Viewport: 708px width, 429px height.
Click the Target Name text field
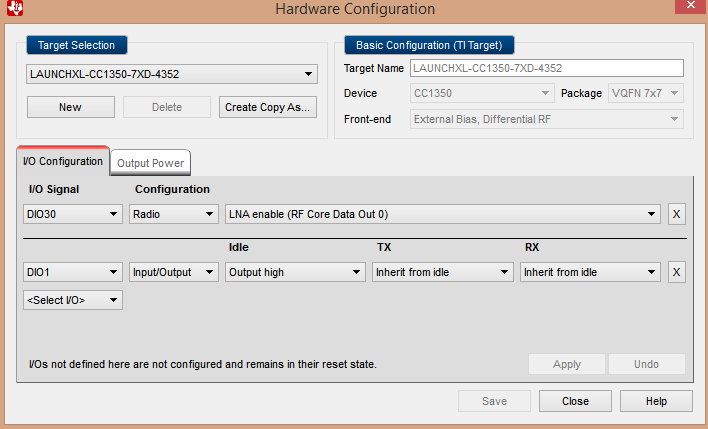click(546, 68)
